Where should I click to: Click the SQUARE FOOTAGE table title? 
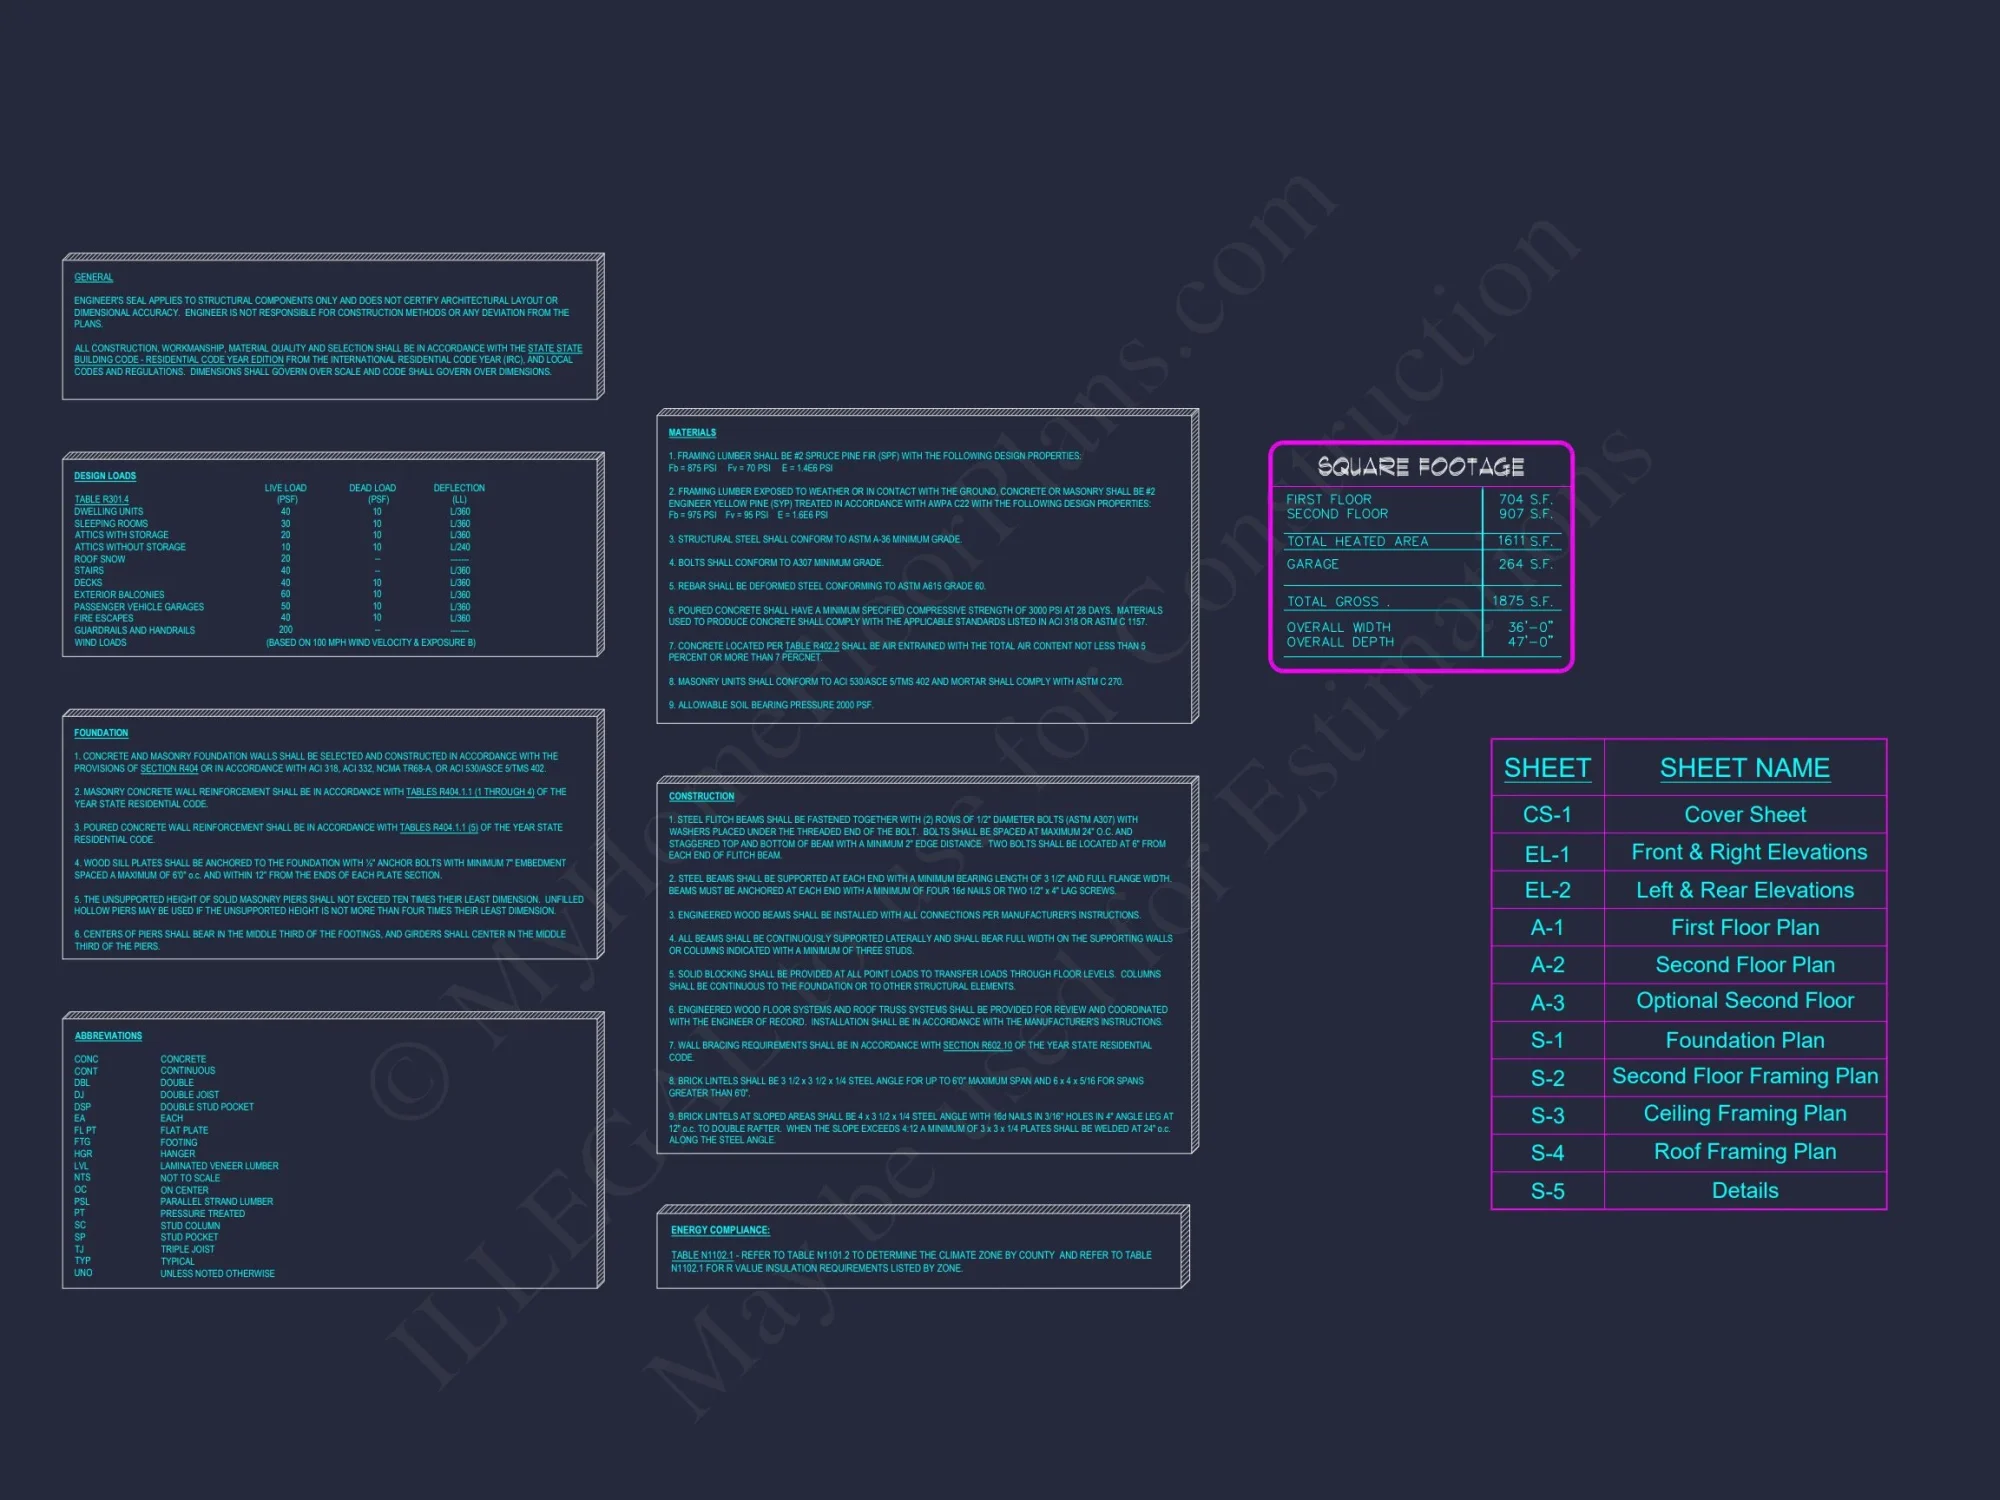pyautogui.click(x=1420, y=467)
